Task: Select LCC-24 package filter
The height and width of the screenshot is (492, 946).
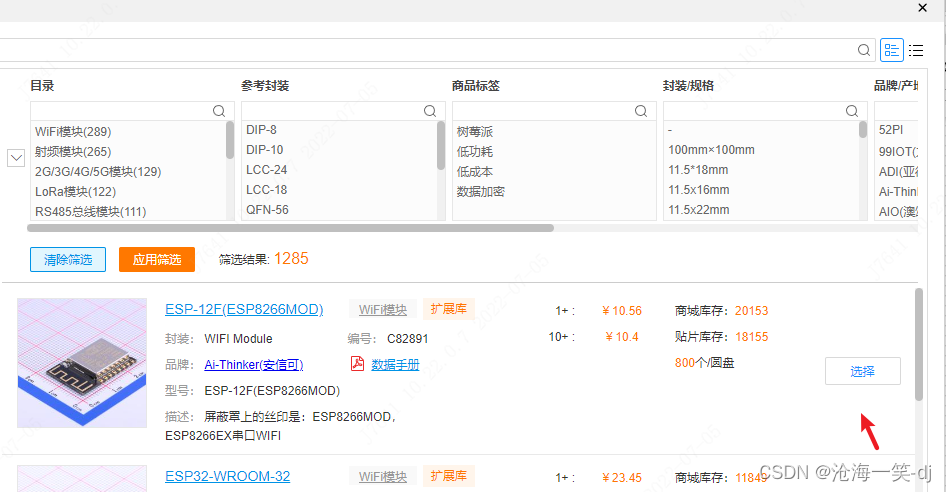Action: [x=266, y=170]
